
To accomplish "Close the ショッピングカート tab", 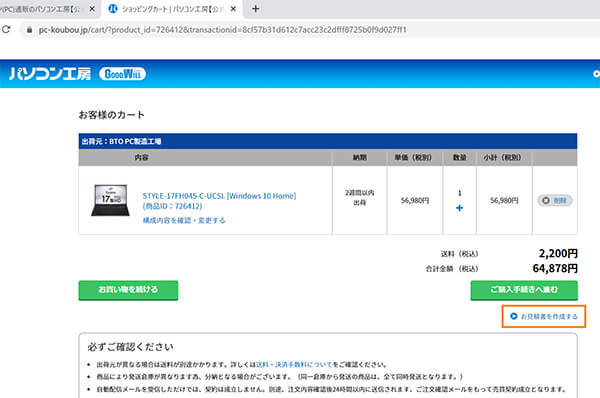I will 233,8.
